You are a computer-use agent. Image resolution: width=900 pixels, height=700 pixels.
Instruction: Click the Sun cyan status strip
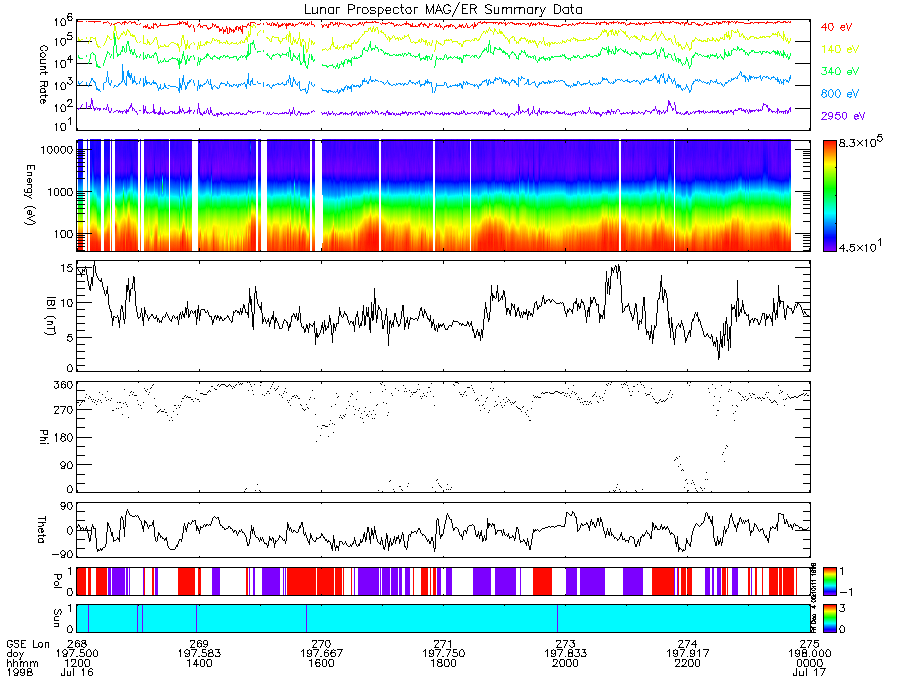click(443, 618)
